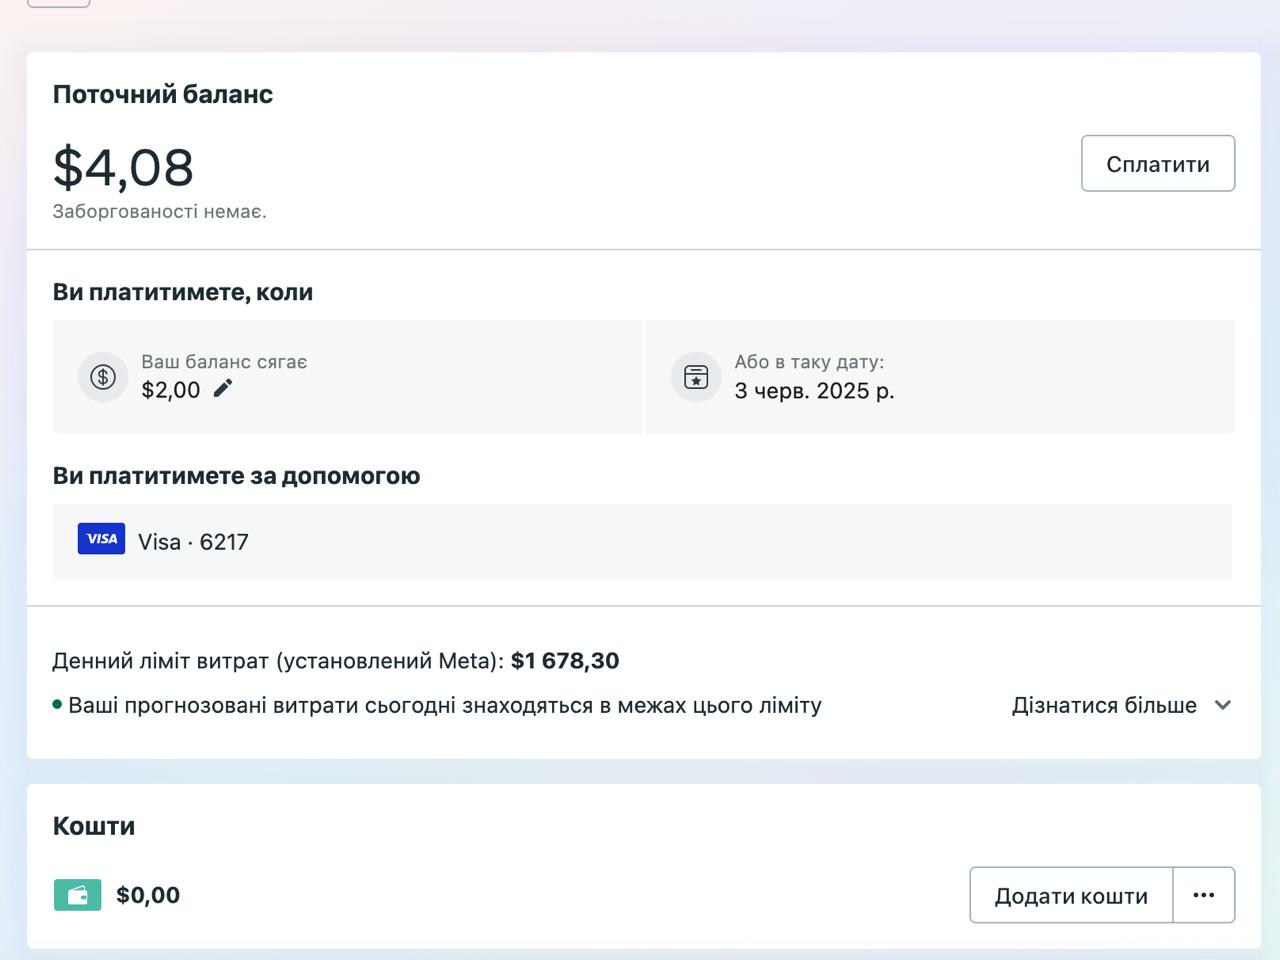Click the Ви платитимете, коли heading
The width and height of the screenshot is (1280, 960).
(183, 292)
